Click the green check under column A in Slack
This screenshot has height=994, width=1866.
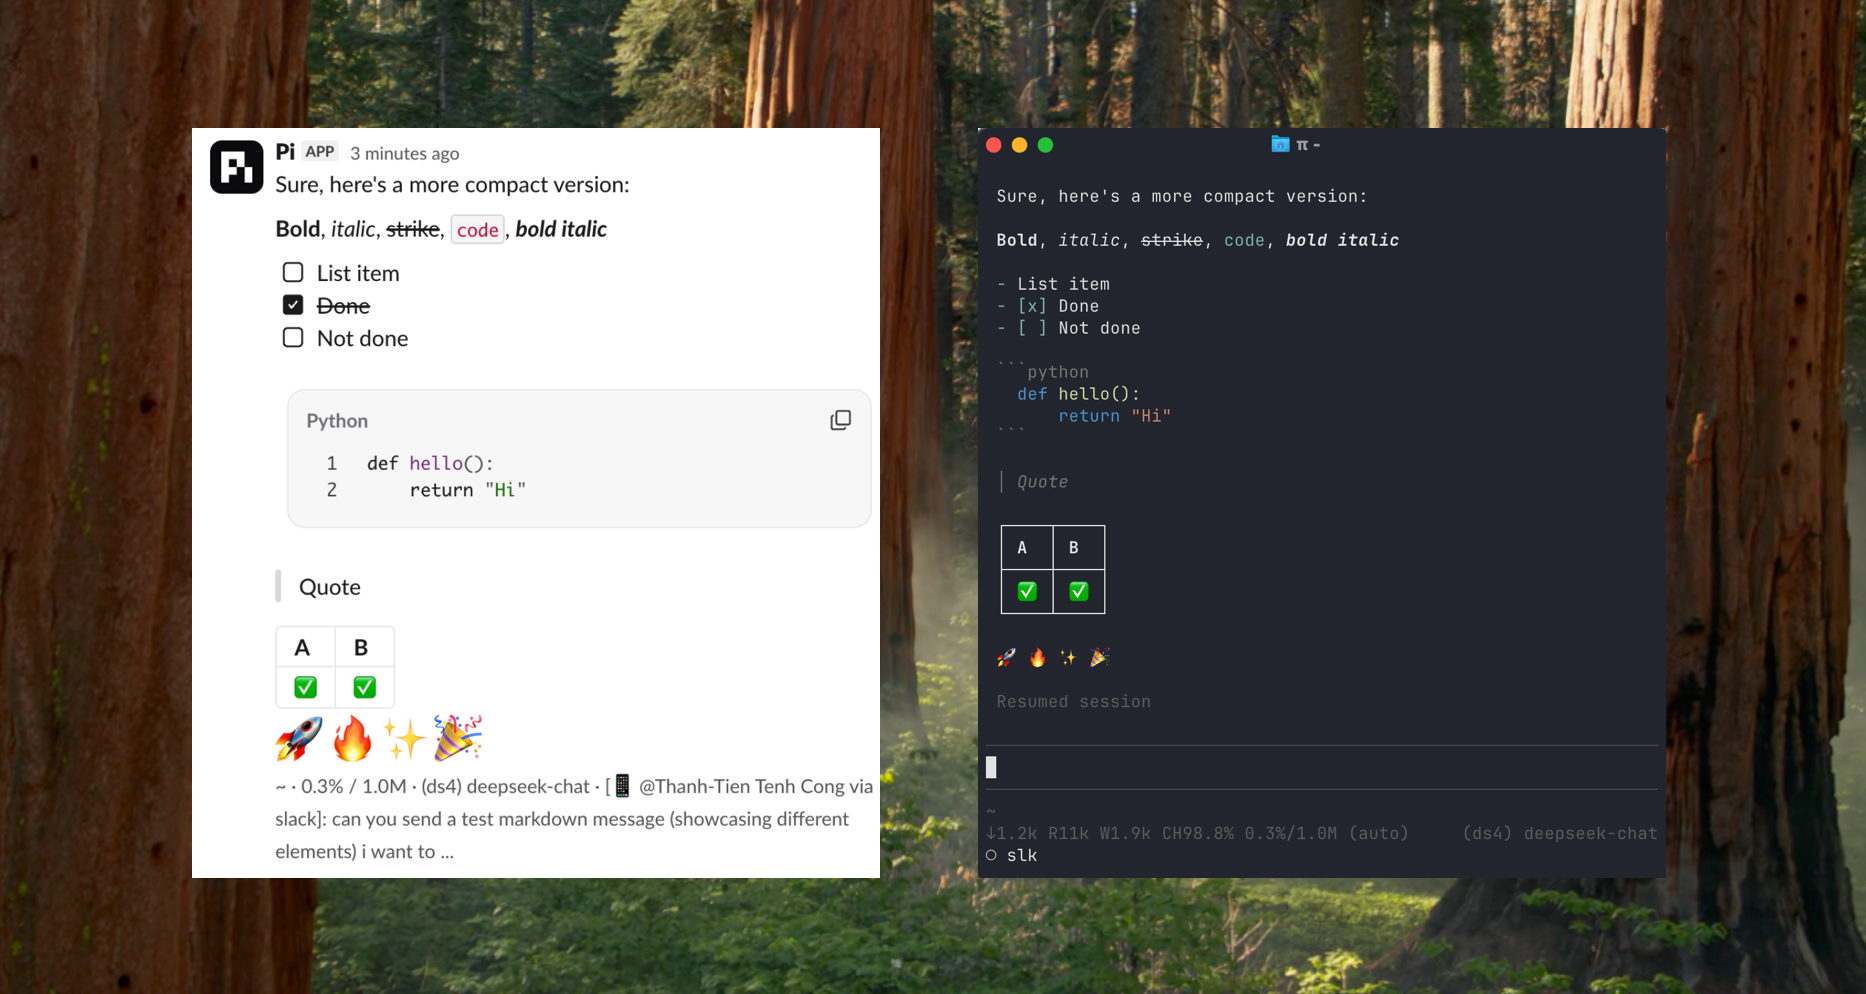(305, 687)
